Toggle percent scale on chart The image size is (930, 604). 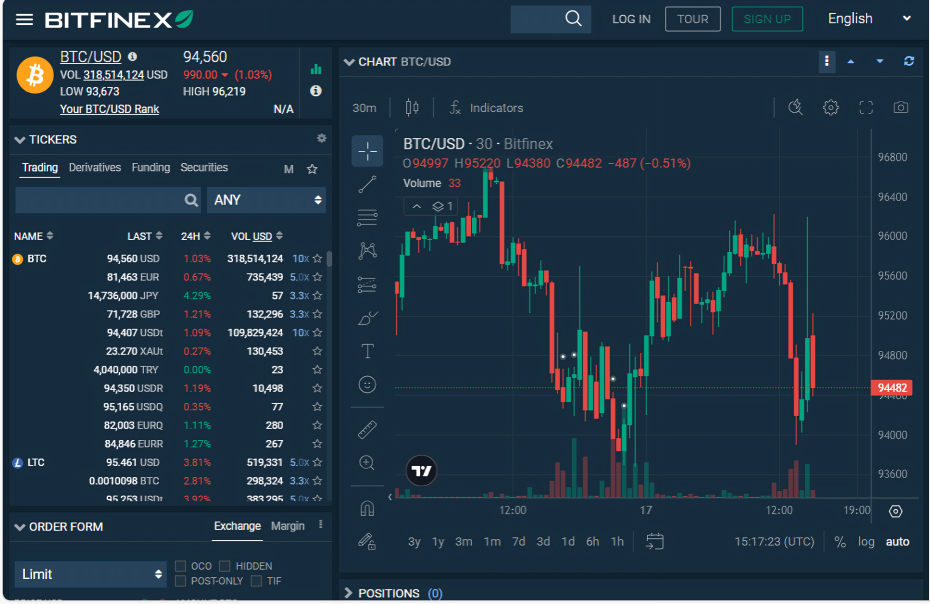click(840, 542)
